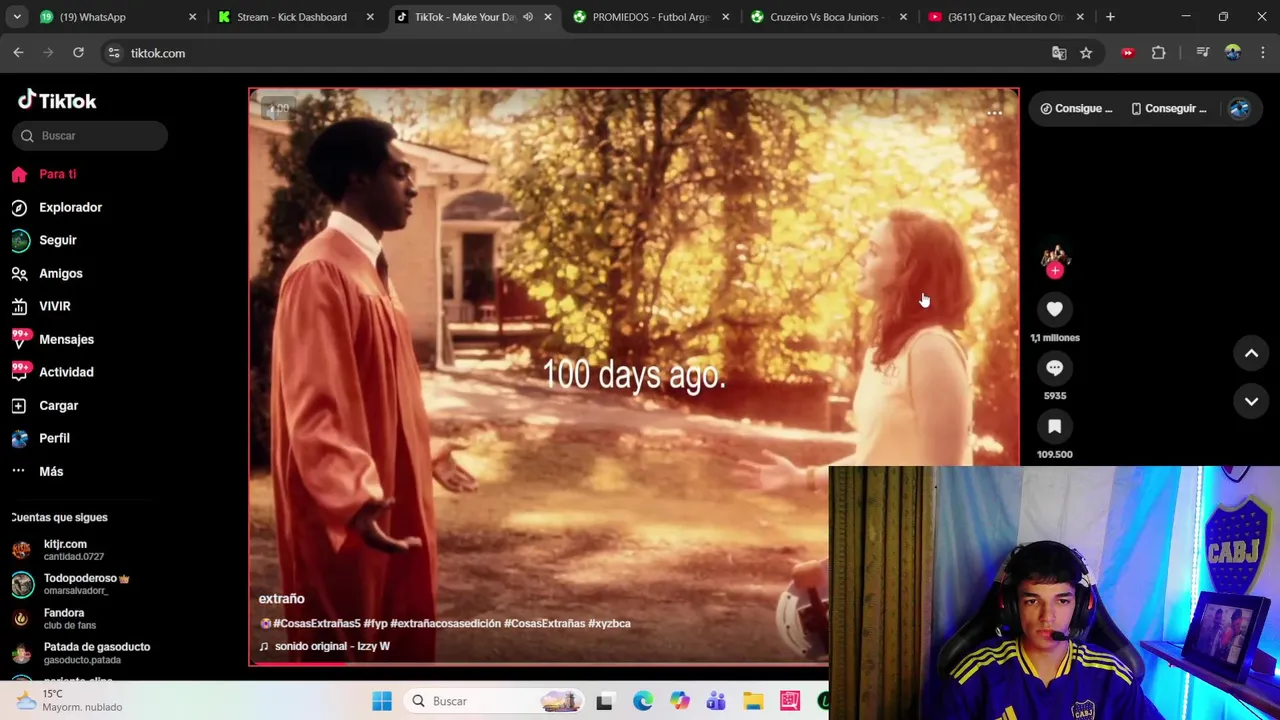1280x720 pixels.
Task: Focus the TikTok Buscar search field
Action: pyautogui.click(x=90, y=136)
